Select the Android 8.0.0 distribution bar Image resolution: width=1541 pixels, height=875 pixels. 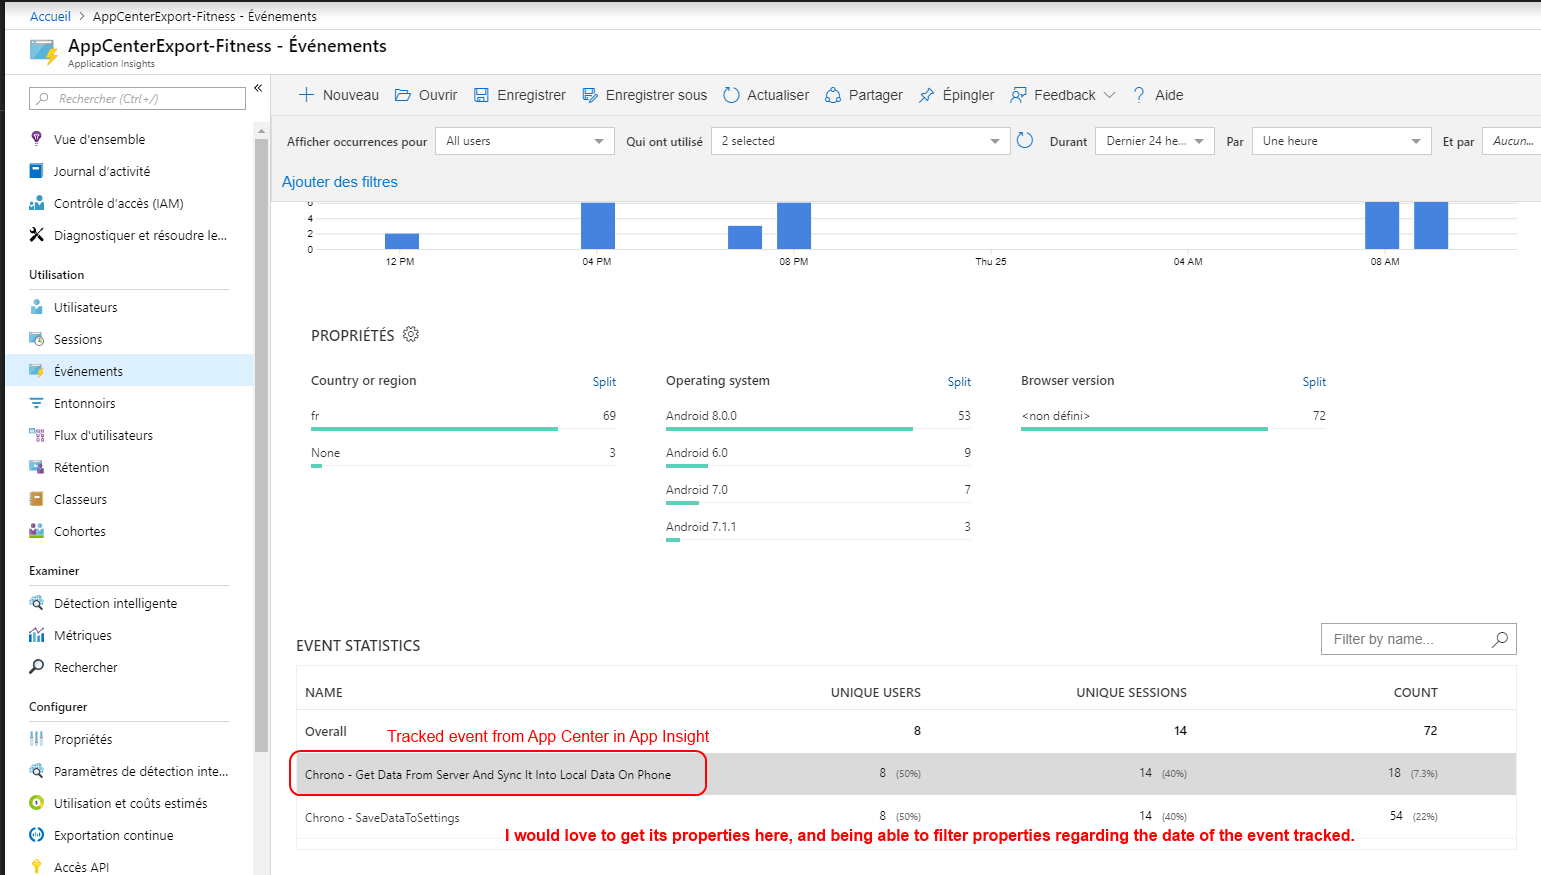pyautogui.click(x=790, y=429)
